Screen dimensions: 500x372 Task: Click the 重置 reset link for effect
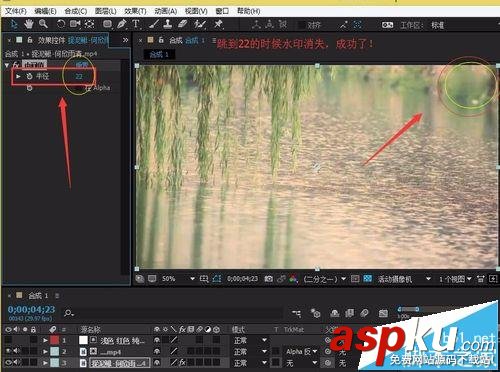point(82,64)
